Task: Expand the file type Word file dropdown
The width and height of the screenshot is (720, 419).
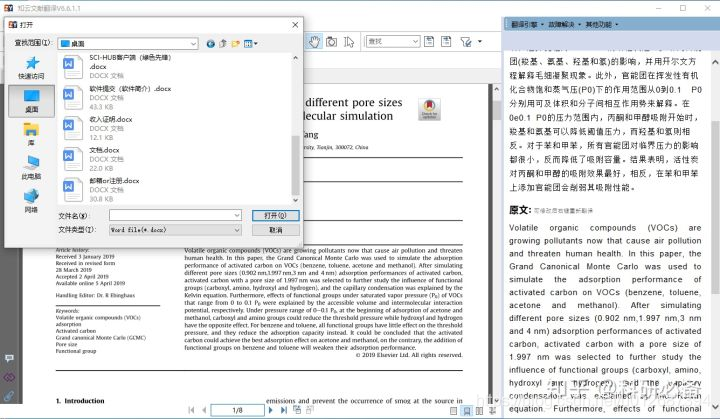Action: pyautogui.click(x=237, y=230)
